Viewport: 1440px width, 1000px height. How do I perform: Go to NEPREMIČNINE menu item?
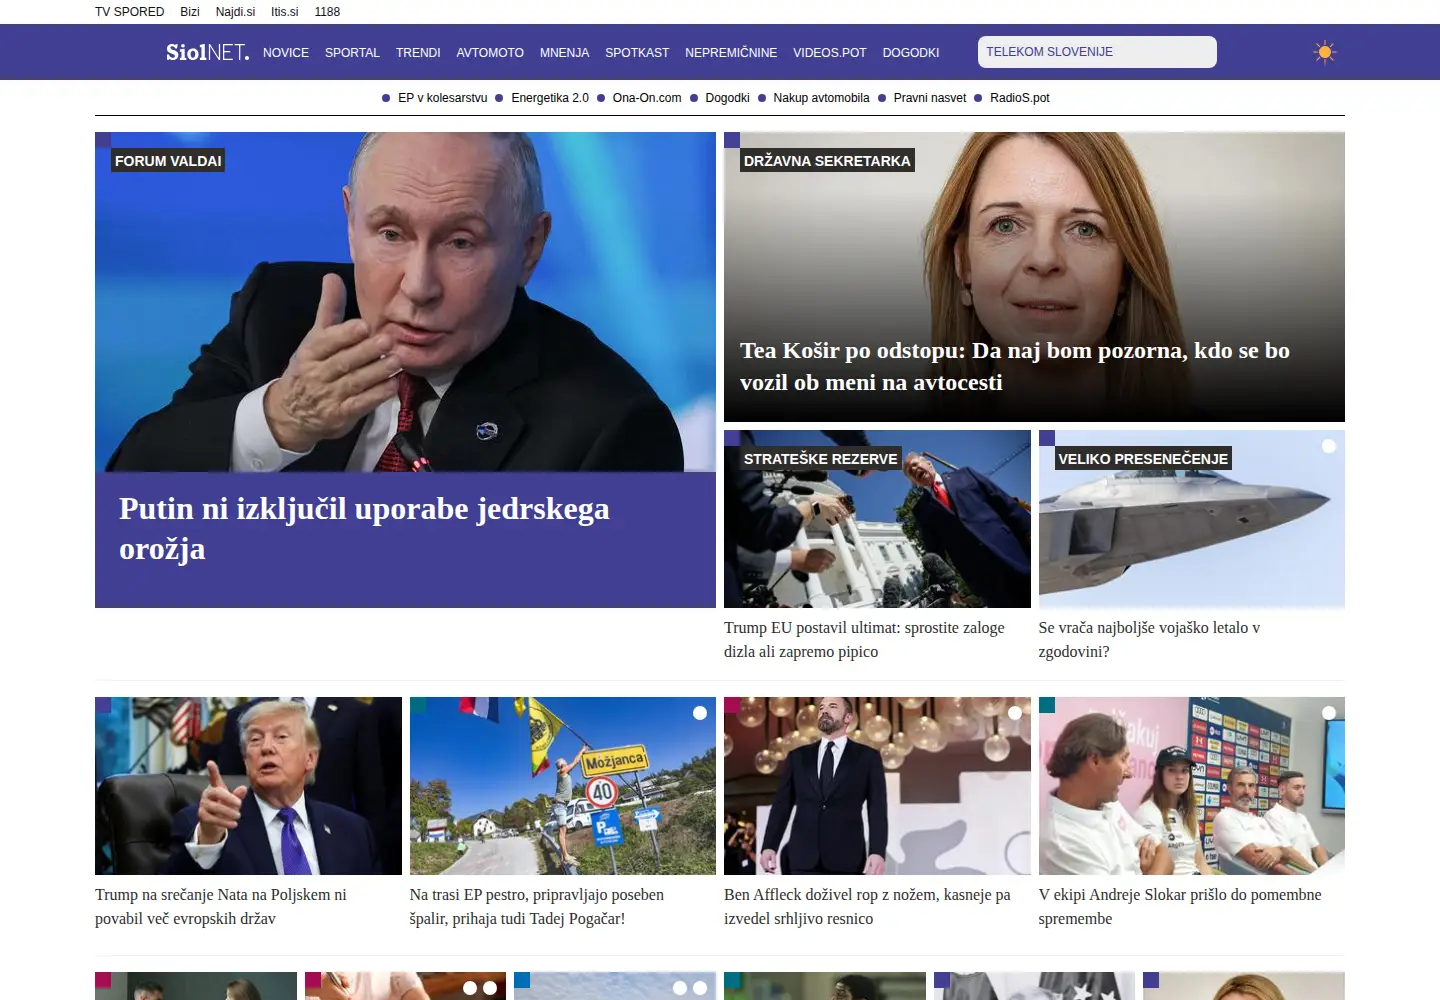click(x=731, y=53)
